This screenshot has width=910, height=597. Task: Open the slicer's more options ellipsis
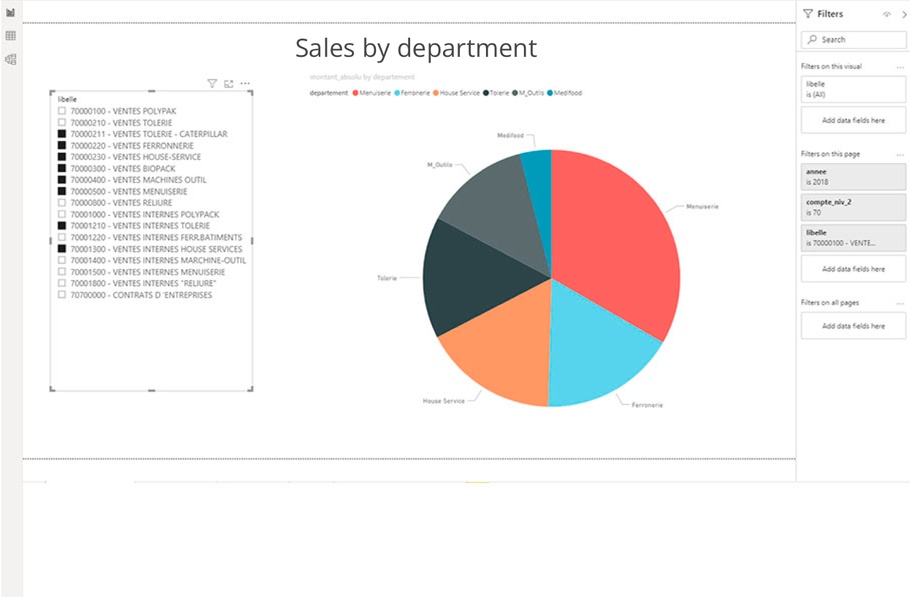245,84
